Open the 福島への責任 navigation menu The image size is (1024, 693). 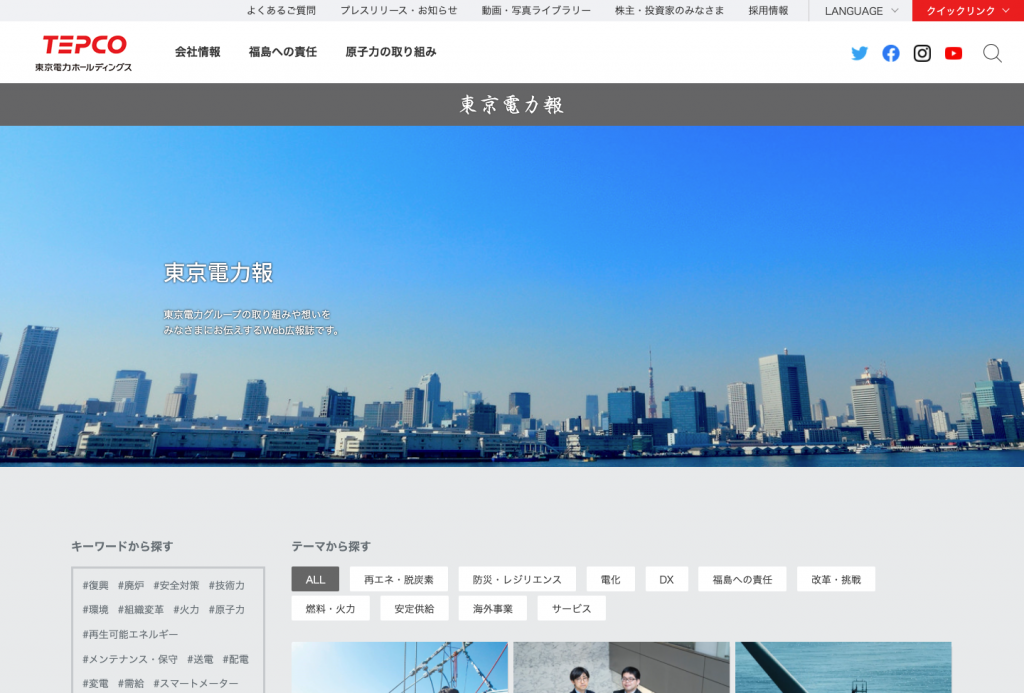(x=283, y=52)
